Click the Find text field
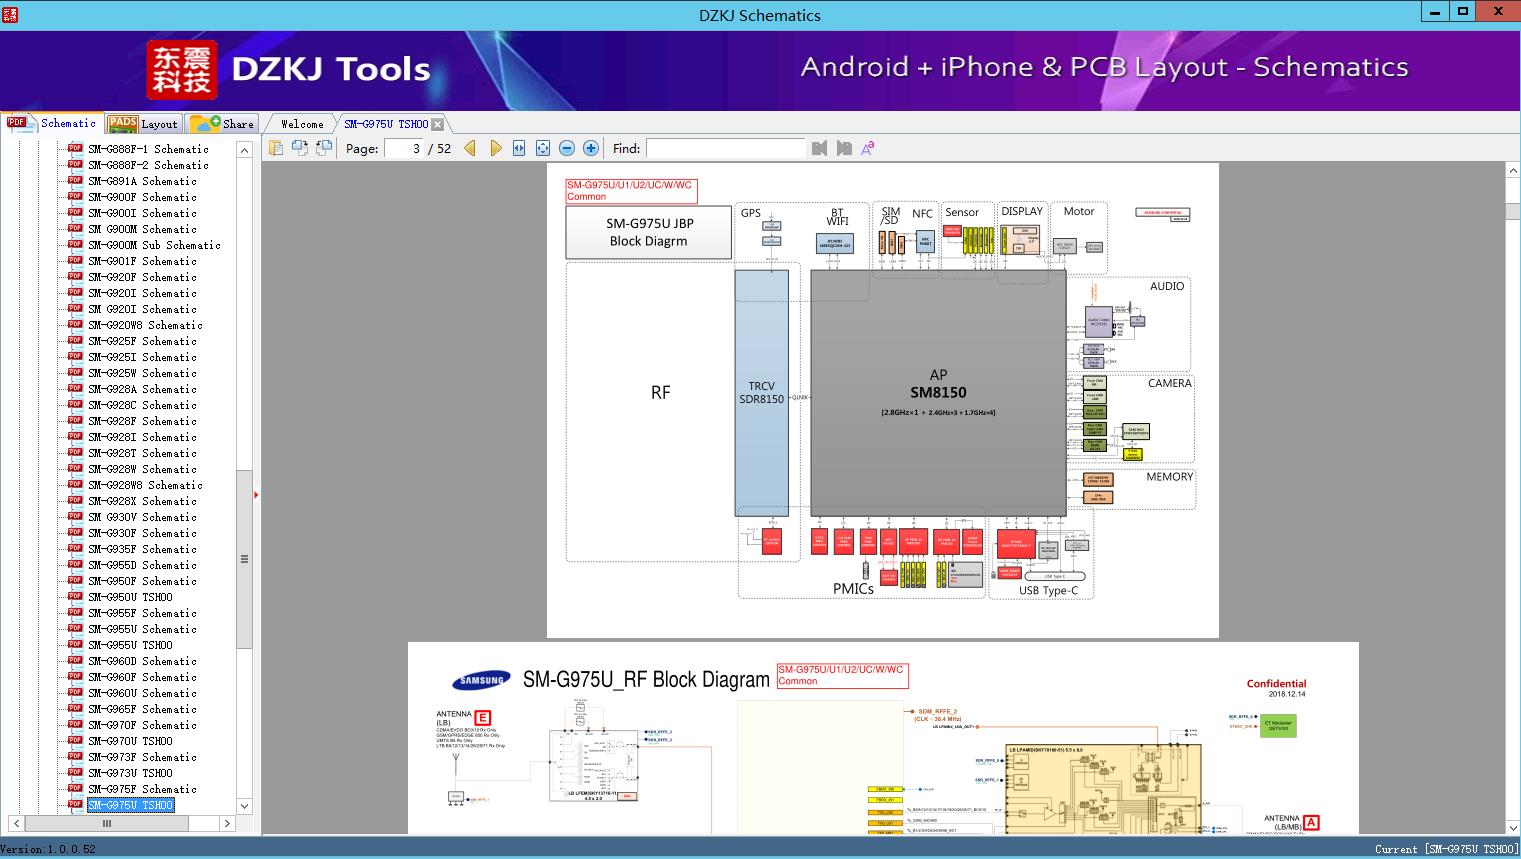This screenshot has height=859, width=1521. click(725, 148)
